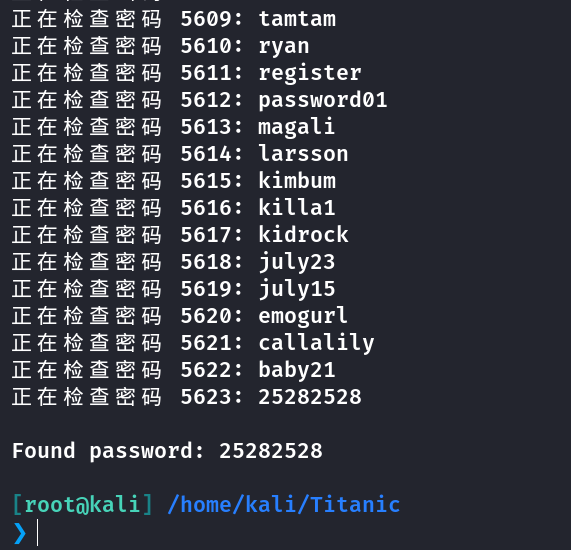Click the word kimbum on line 5615
The image size is (571, 550).
pyautogui.click(x=297, y=180)
